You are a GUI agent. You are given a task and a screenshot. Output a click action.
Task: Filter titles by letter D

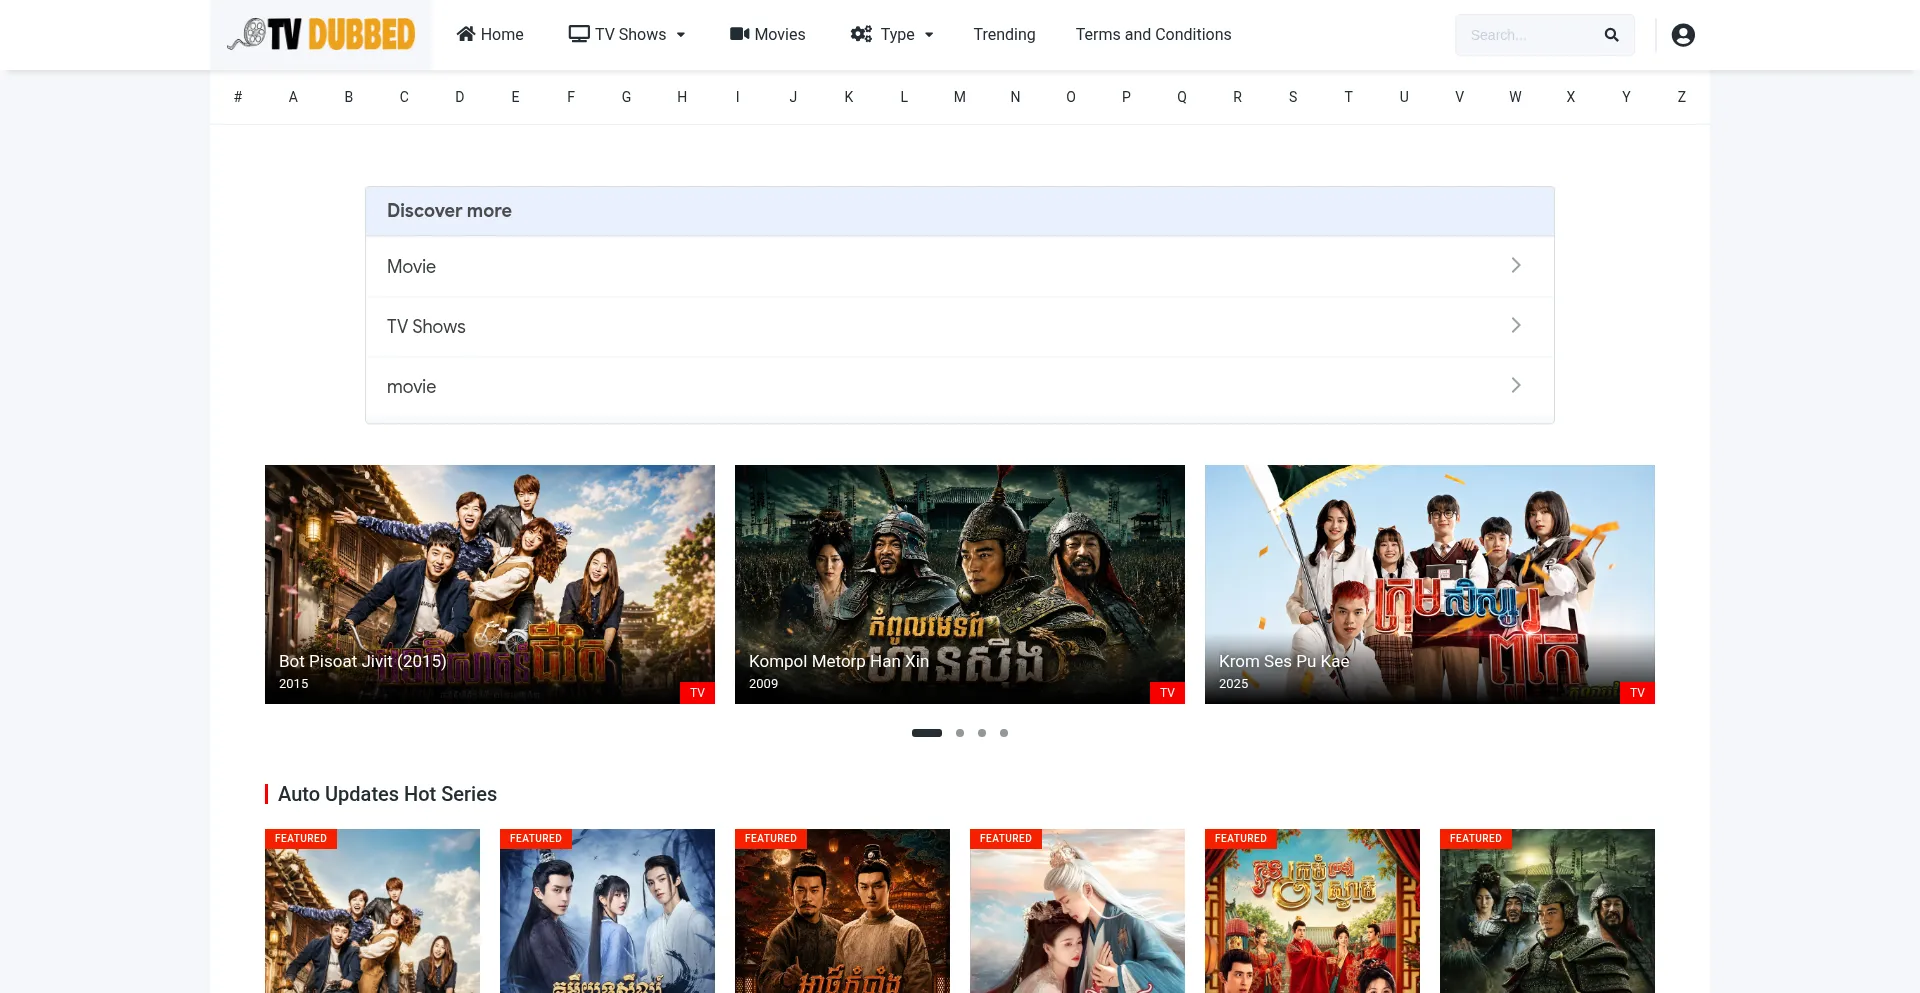[x=460, y=97]
